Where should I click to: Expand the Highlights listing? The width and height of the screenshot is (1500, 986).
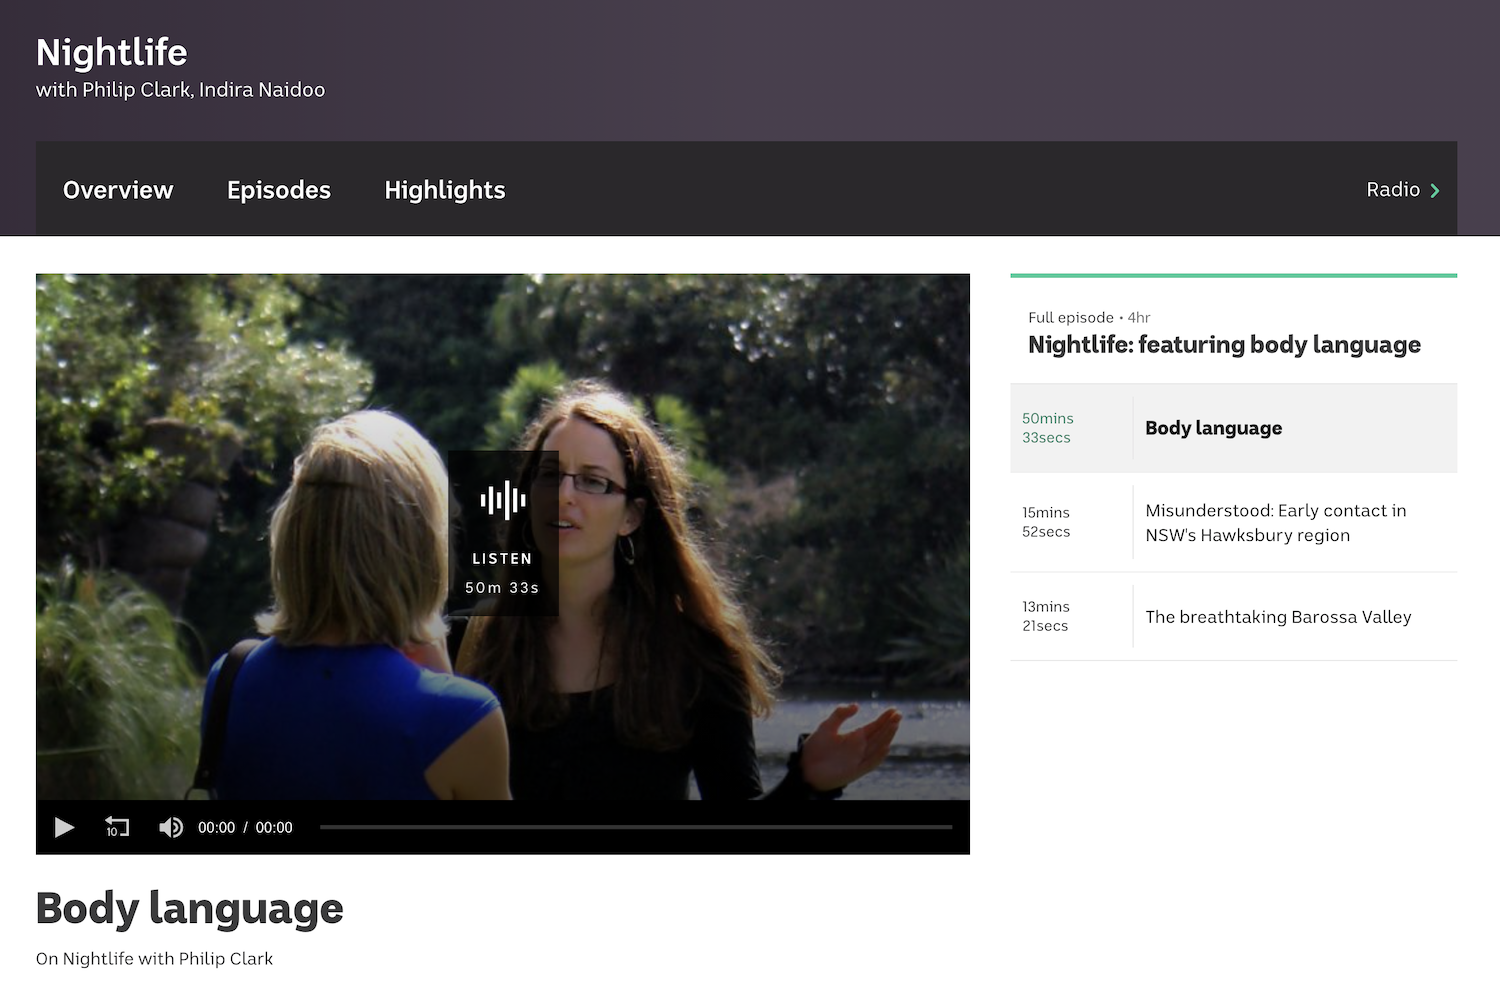444,190
